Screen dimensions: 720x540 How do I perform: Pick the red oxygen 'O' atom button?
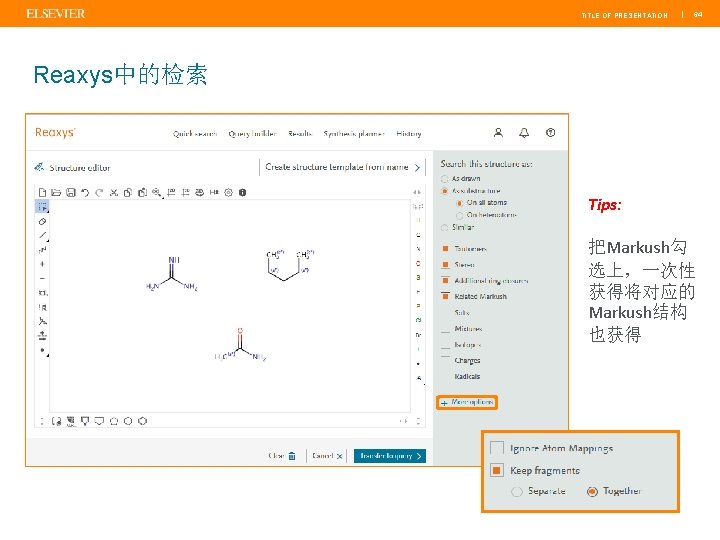coord(418,264)
